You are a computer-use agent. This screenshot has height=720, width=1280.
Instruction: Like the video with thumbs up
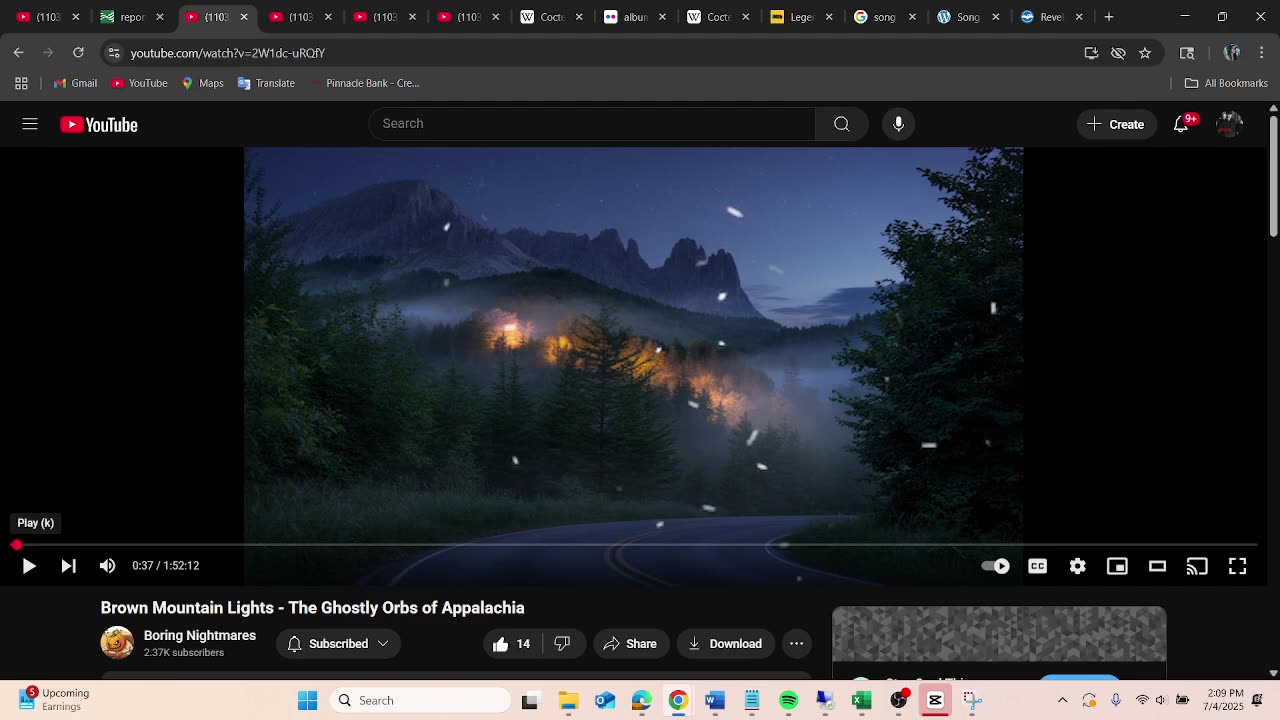tap(512, 644)
